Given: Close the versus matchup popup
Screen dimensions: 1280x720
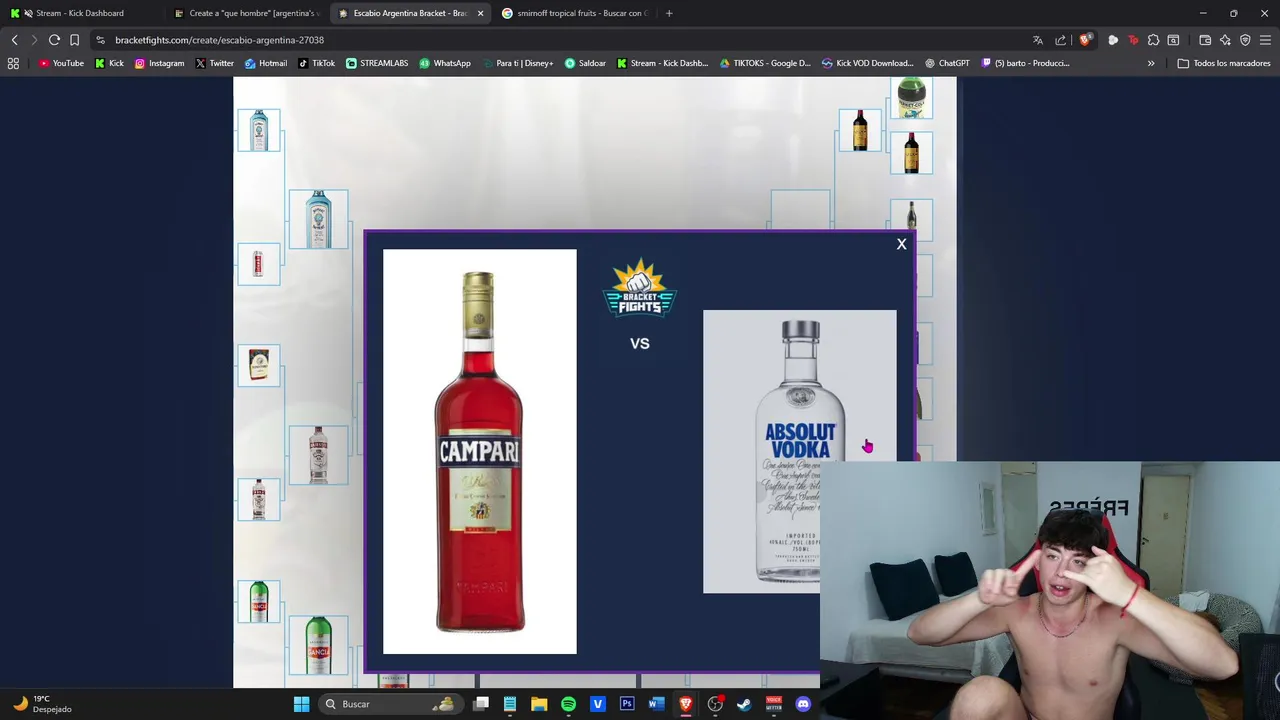Looking at the screenshot, I should click(901, 244).
